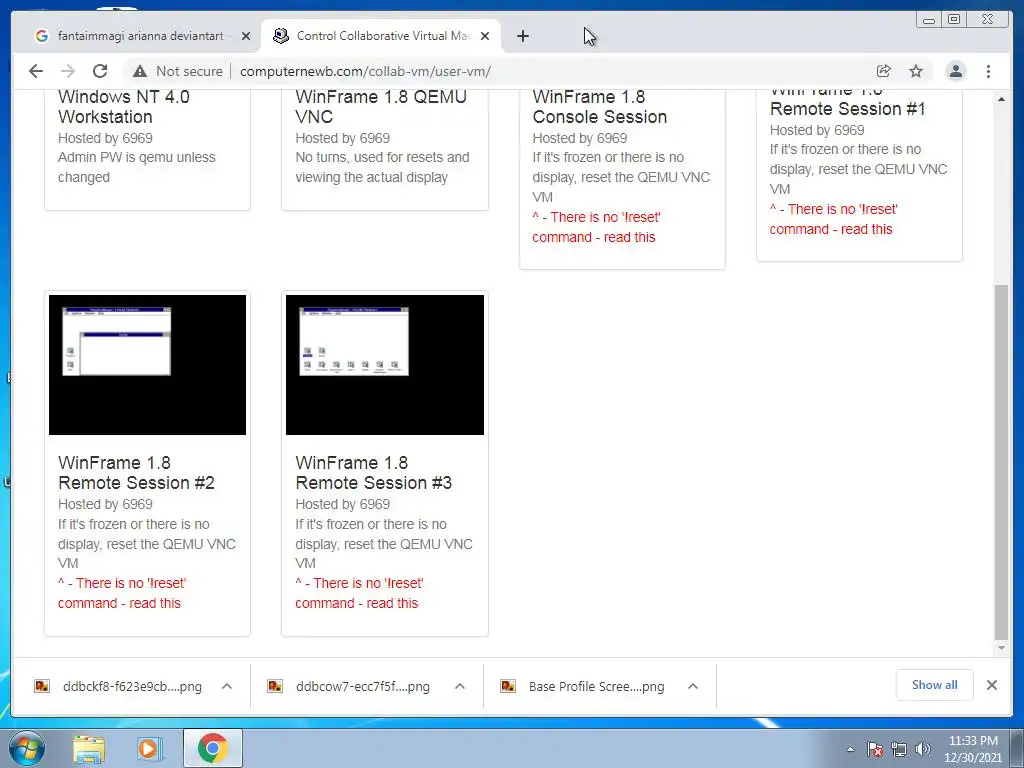Viewport: 1024px width, 768px height.
Task: Click the vertical scrollbar thumb
Action: 1001,462
